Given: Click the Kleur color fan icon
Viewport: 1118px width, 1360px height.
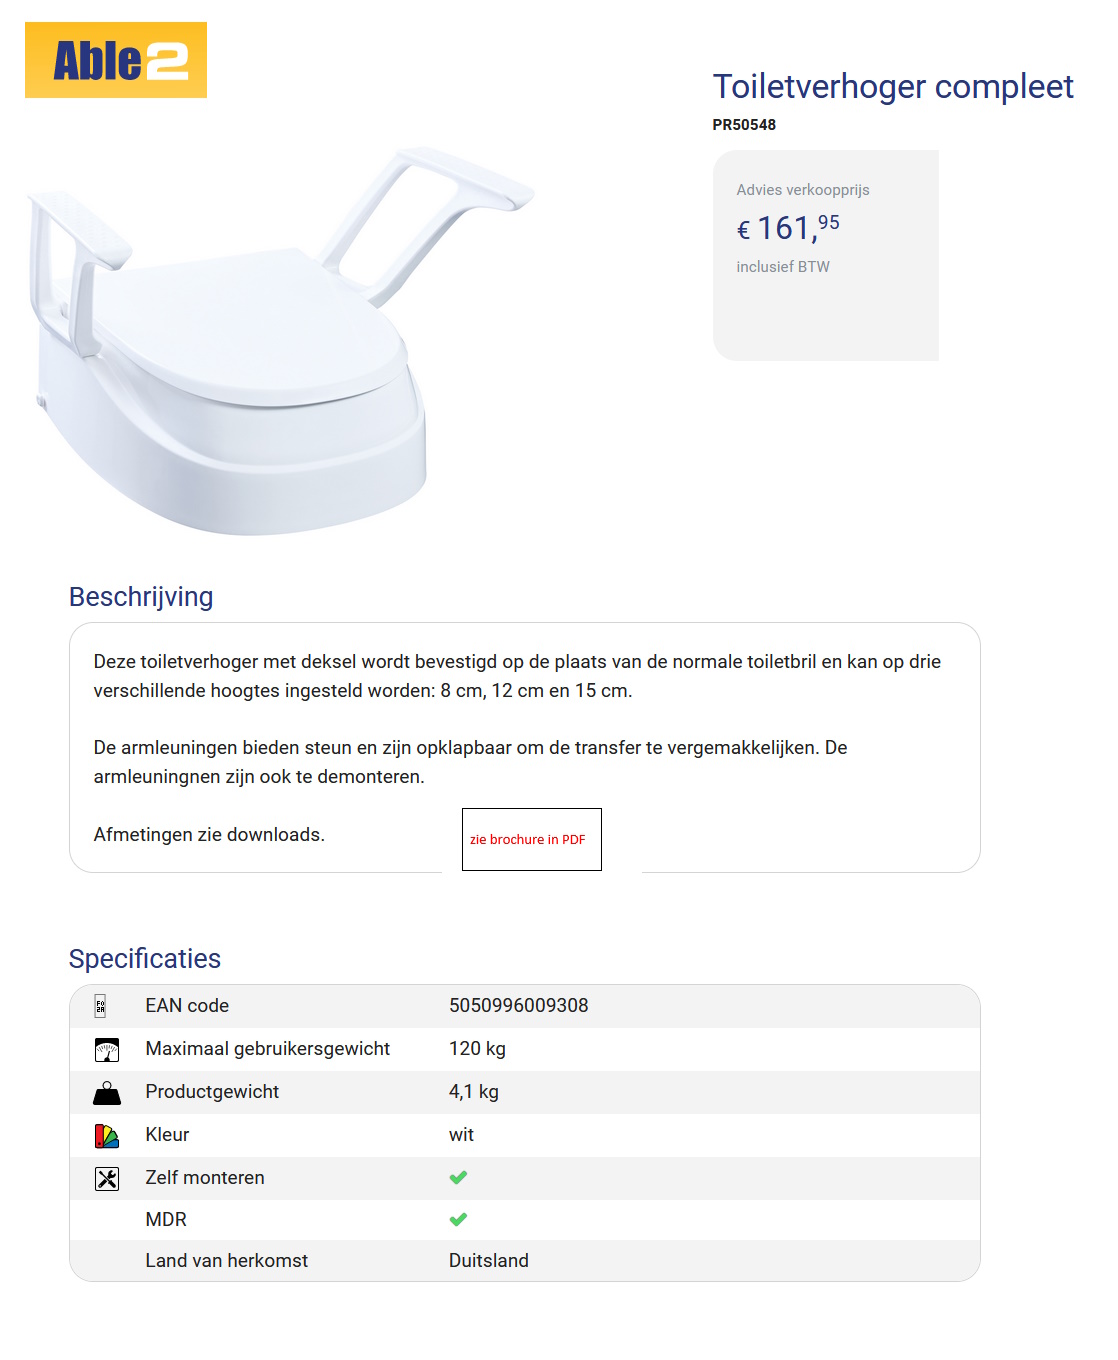Looking at the screenshot, I should tap(107, 1136).
